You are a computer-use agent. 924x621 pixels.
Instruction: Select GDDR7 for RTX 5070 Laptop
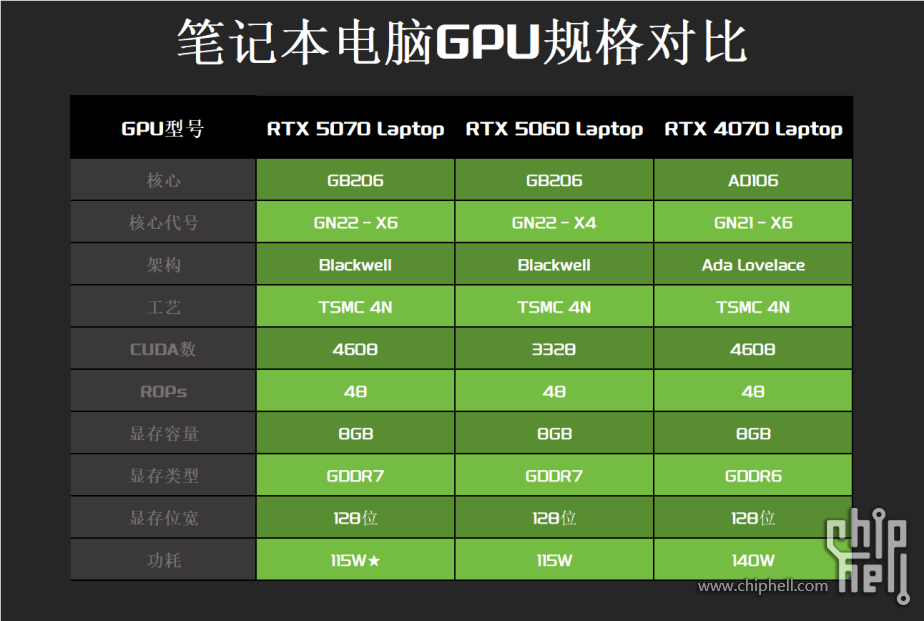pyautogui.click(x=355, y=476)
